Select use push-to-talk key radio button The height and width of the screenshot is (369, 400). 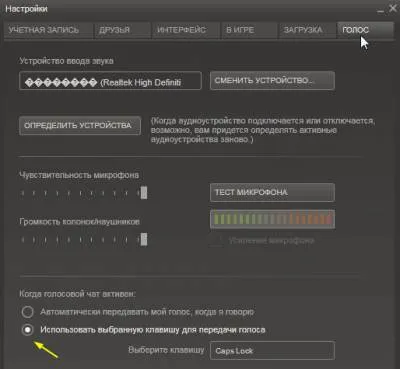point(27,330)
